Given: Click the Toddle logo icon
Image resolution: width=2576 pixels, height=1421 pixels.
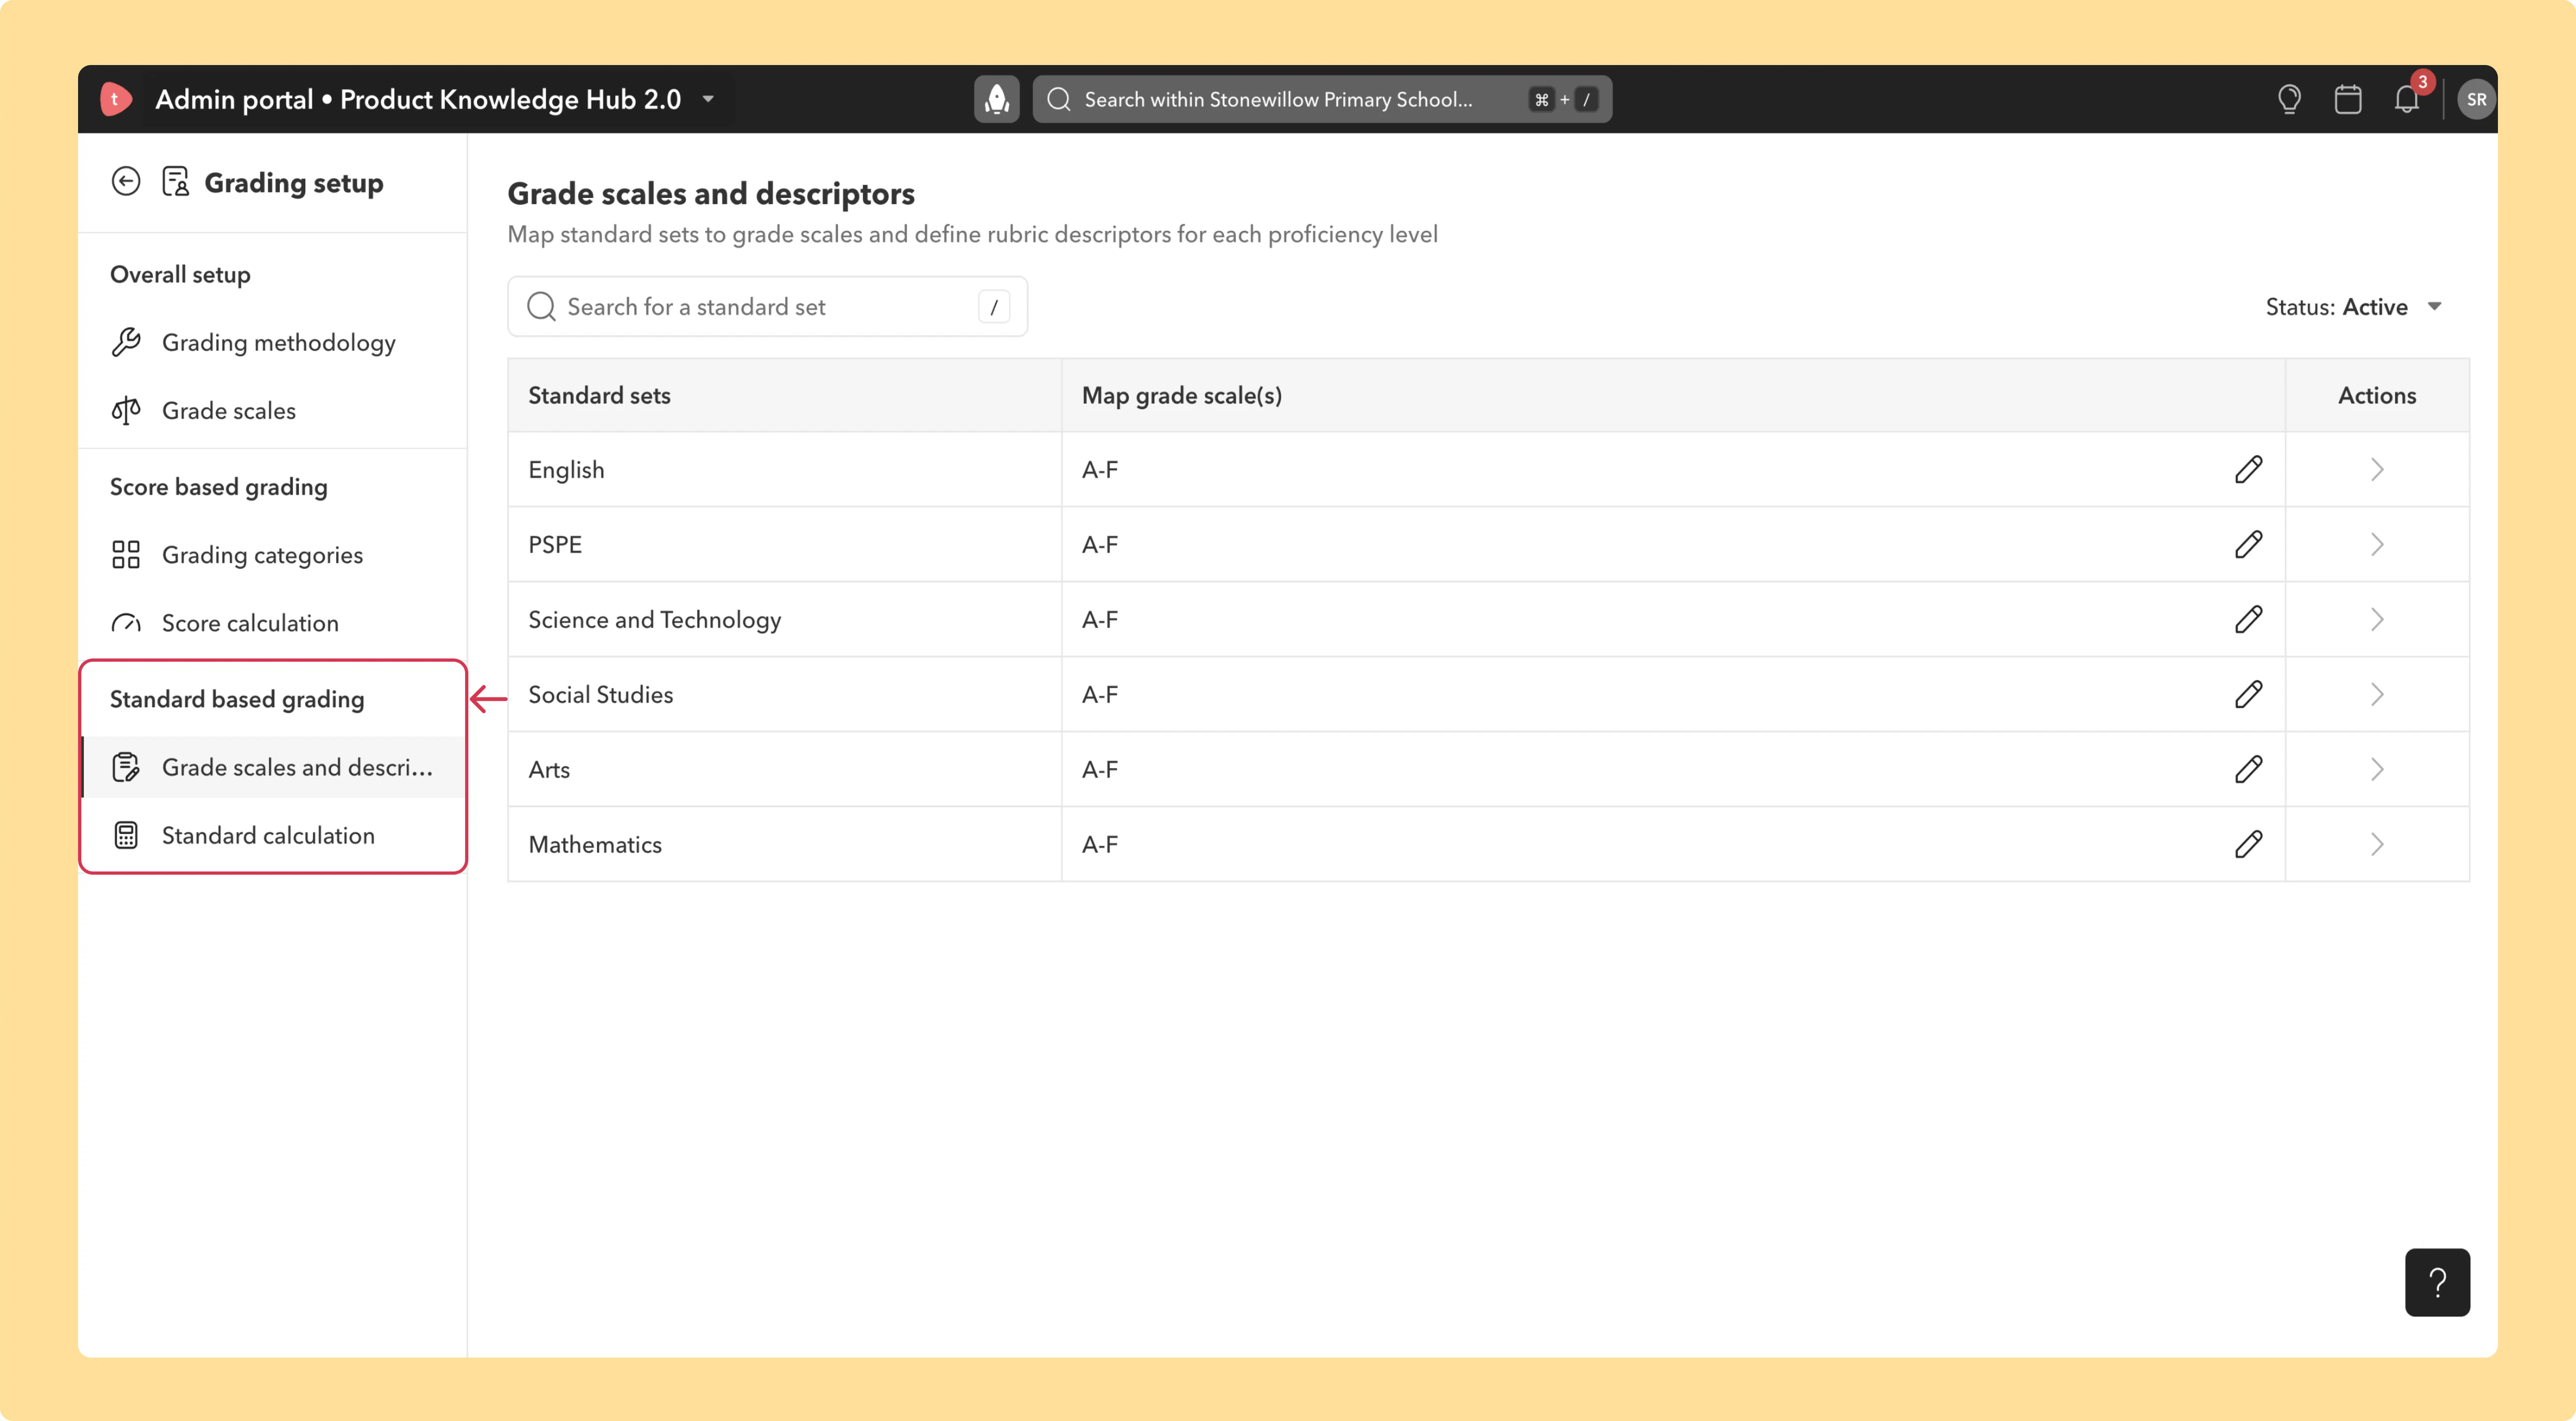Looking at the screenshot, I should pos(116,99).
